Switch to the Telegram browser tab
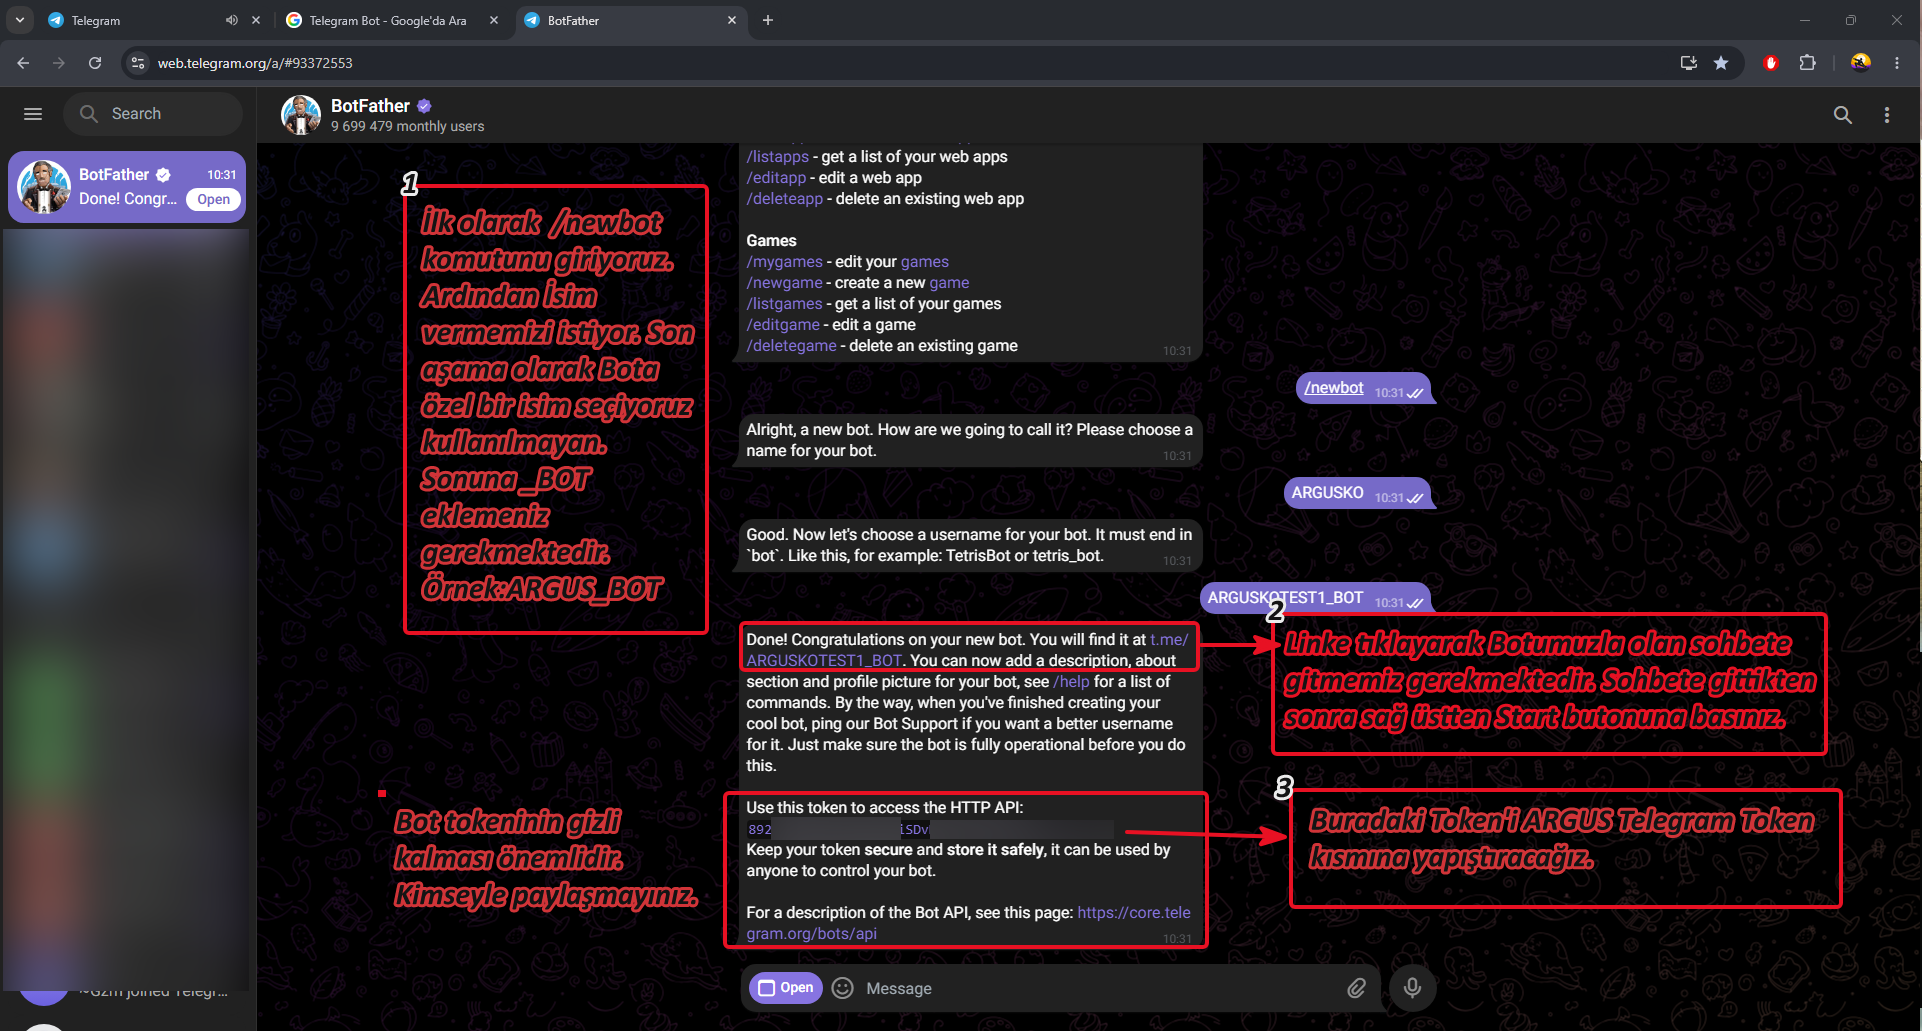The height and width of the screenshot is (1031, 1922). [137, 20]
